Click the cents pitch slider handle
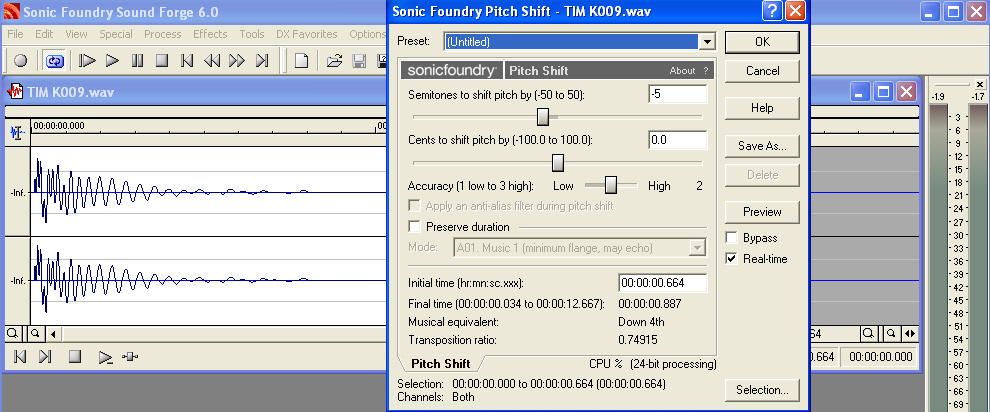The height and width of the screenshot is (412, 990). pos(558,163)
